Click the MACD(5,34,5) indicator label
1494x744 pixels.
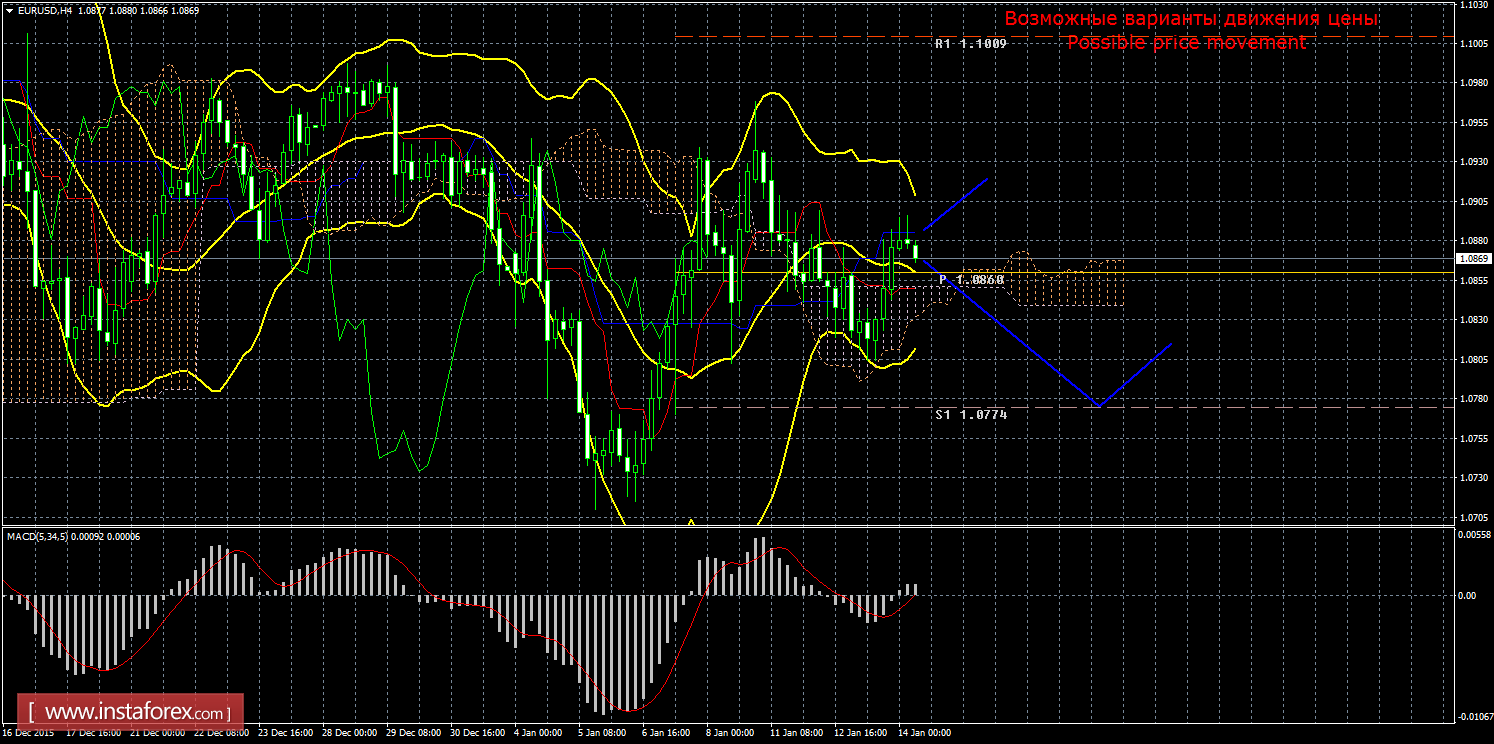click(x=40, y=537)
